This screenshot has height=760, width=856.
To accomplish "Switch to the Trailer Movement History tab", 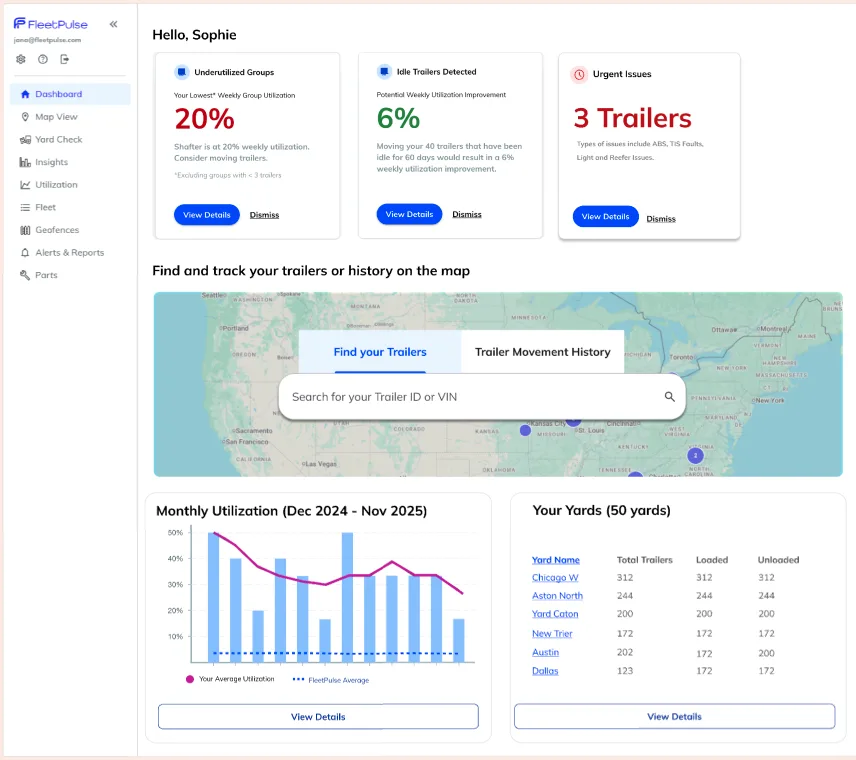I will [x=542, y=352].
